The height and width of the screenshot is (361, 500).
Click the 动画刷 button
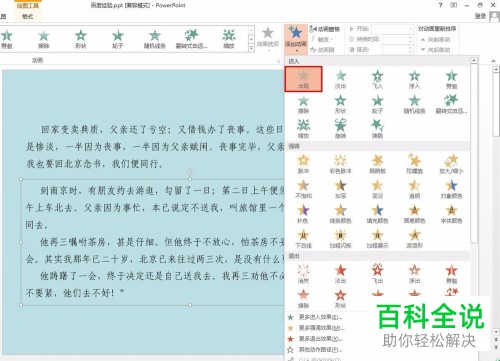tap(322, 50)
